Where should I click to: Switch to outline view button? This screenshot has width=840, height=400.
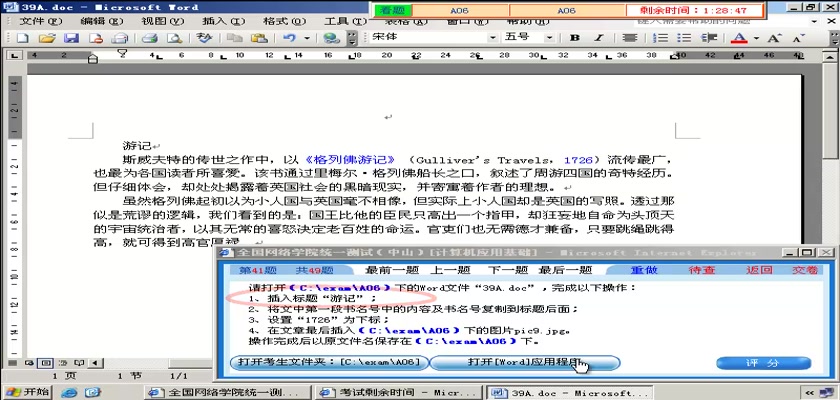point(62,363)
